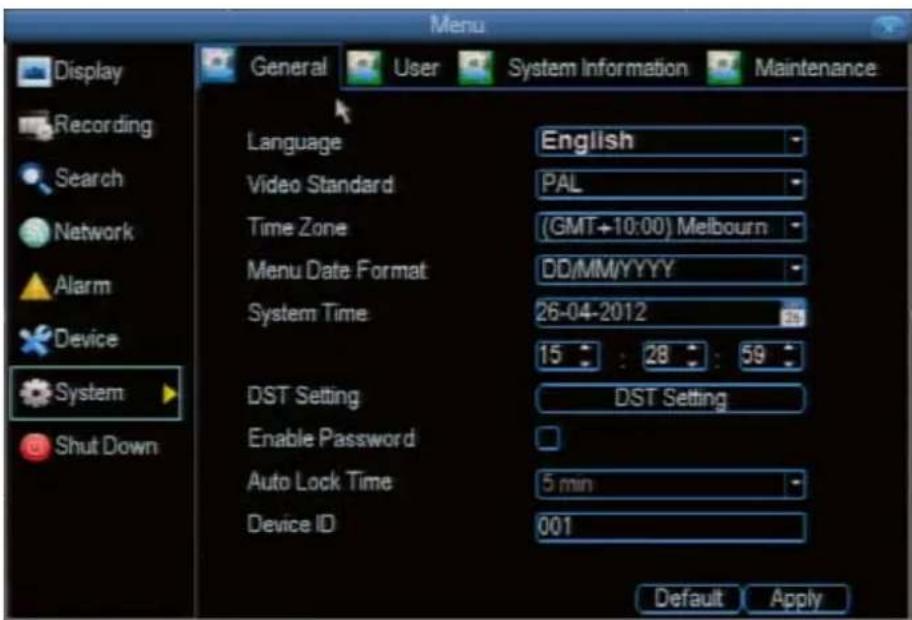Image resolution: width=912 pixels, height=620 pixels.
Task: Open the Auto Lock Time dropdown
Action: tap(671, 484)
